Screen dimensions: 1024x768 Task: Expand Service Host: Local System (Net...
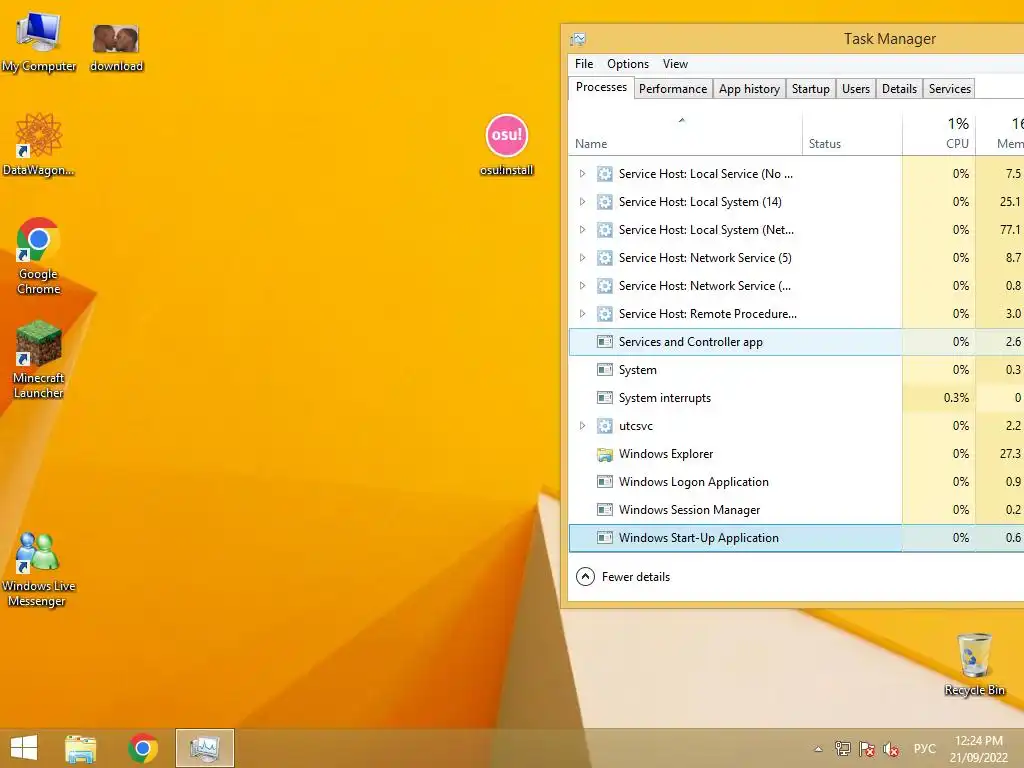tap(583, 230)
